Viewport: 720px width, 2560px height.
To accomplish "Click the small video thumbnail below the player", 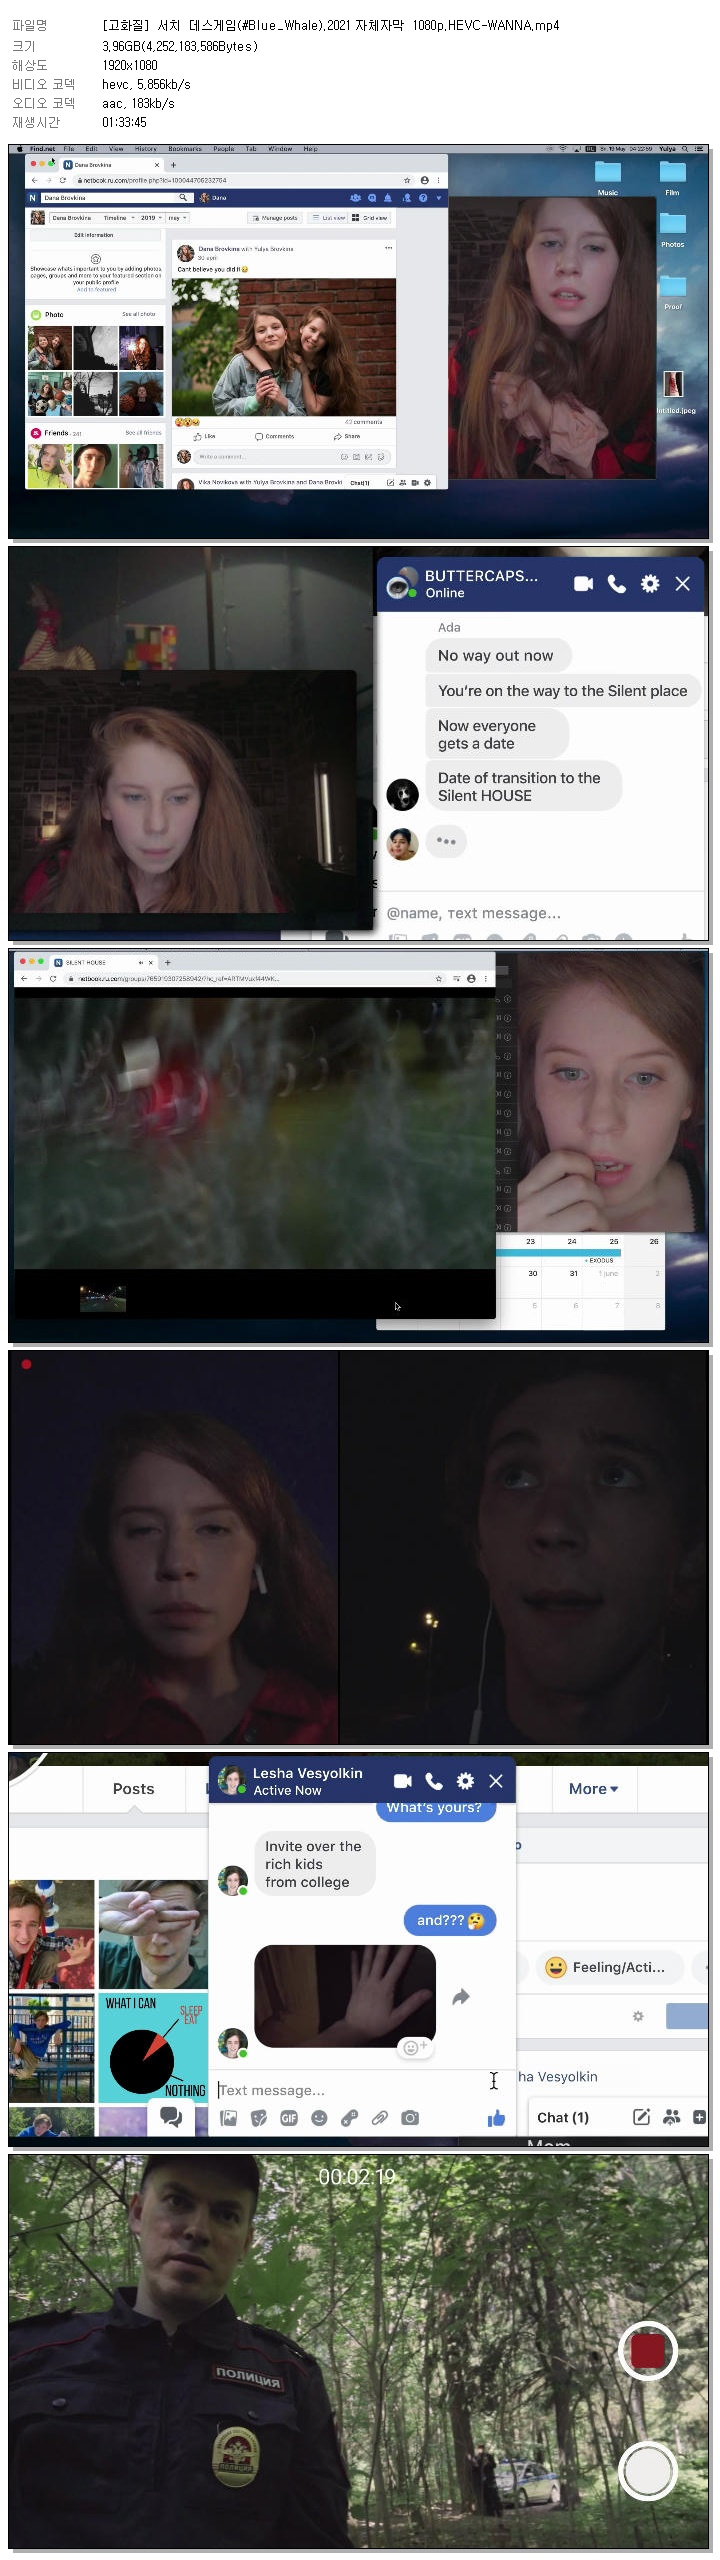I will pos(103,1297).
